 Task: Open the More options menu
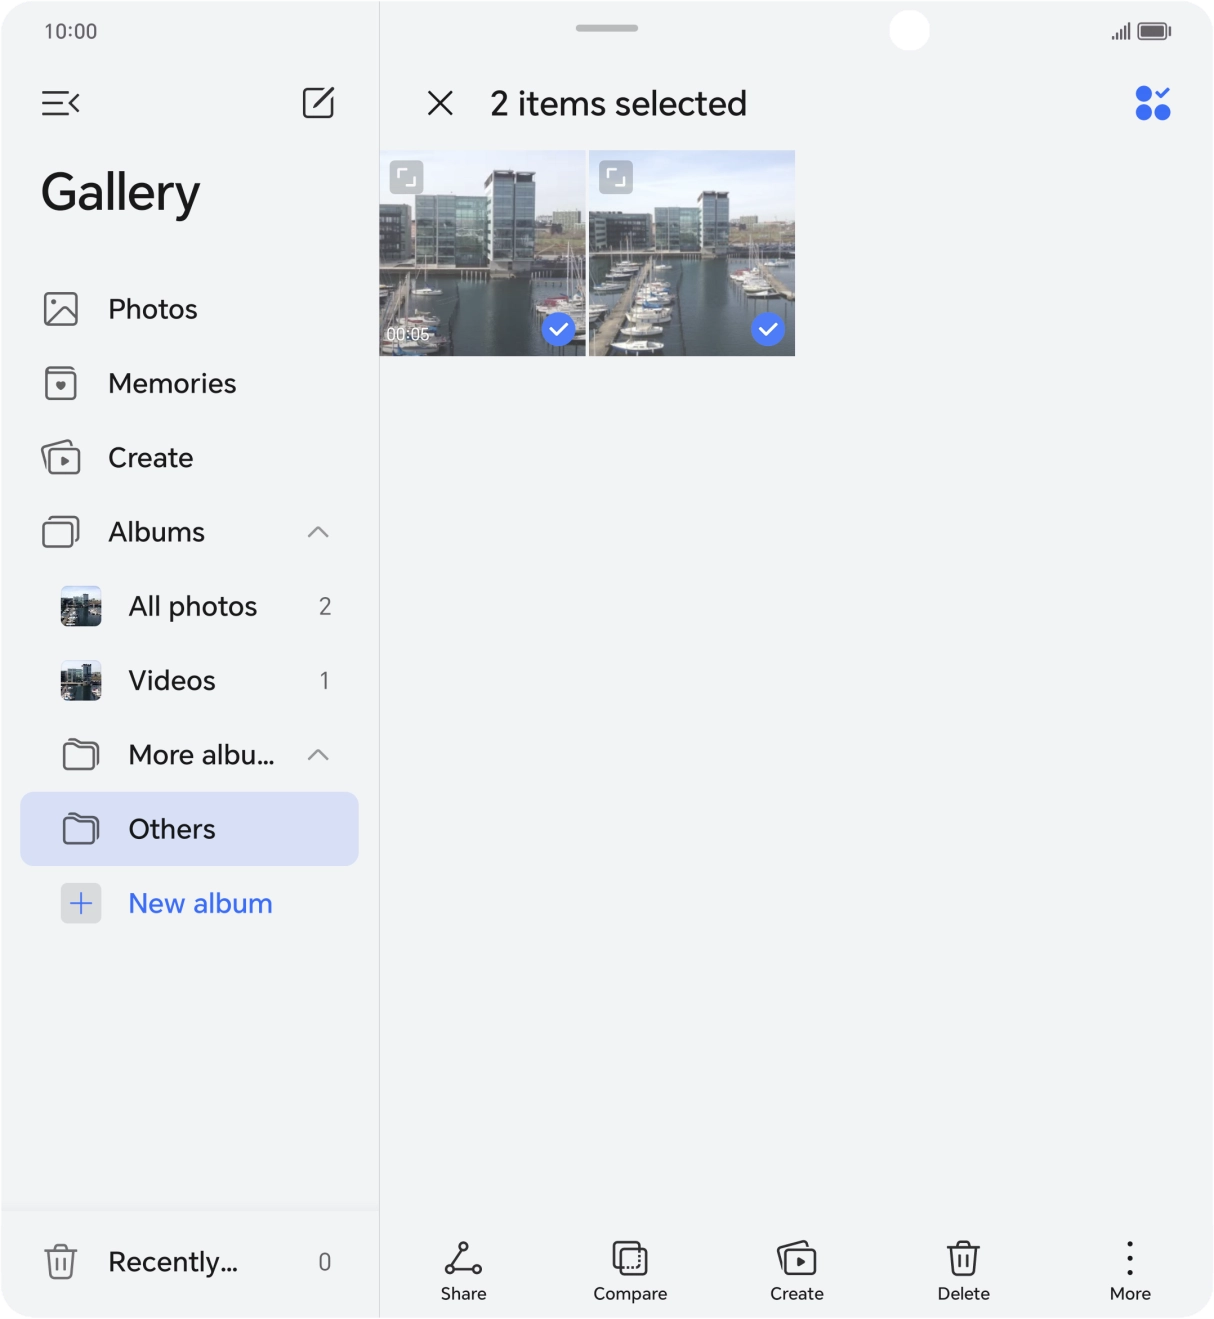point(1130,1270)
